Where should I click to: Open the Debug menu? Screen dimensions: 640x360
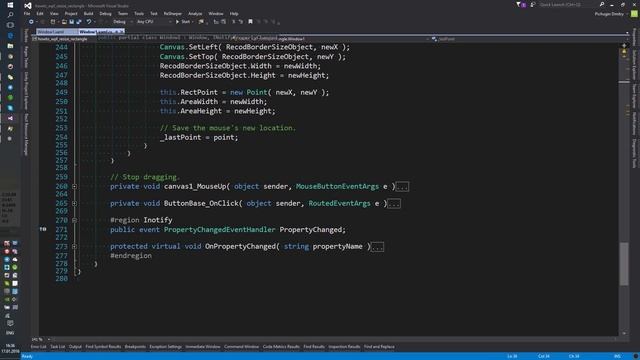click(105, 13)
